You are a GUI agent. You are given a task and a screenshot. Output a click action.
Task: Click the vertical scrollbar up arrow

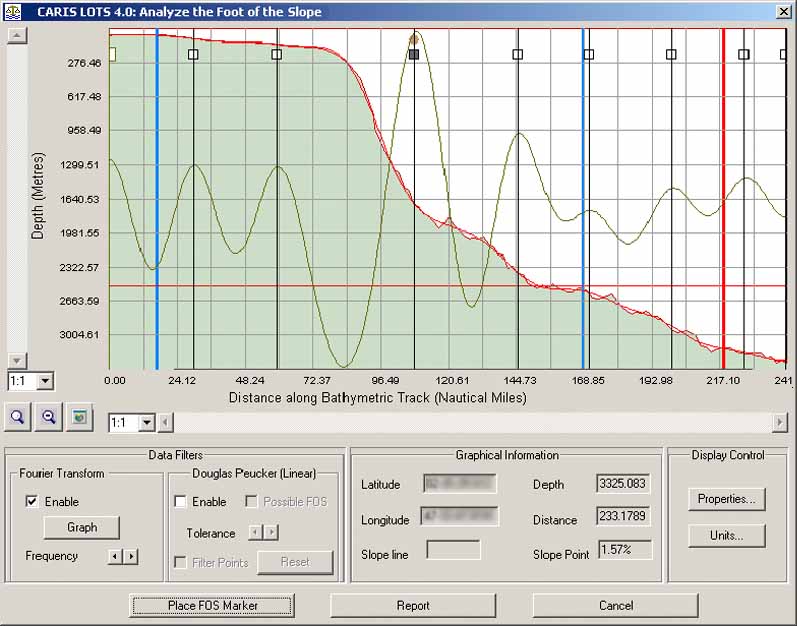pos(17,36)
